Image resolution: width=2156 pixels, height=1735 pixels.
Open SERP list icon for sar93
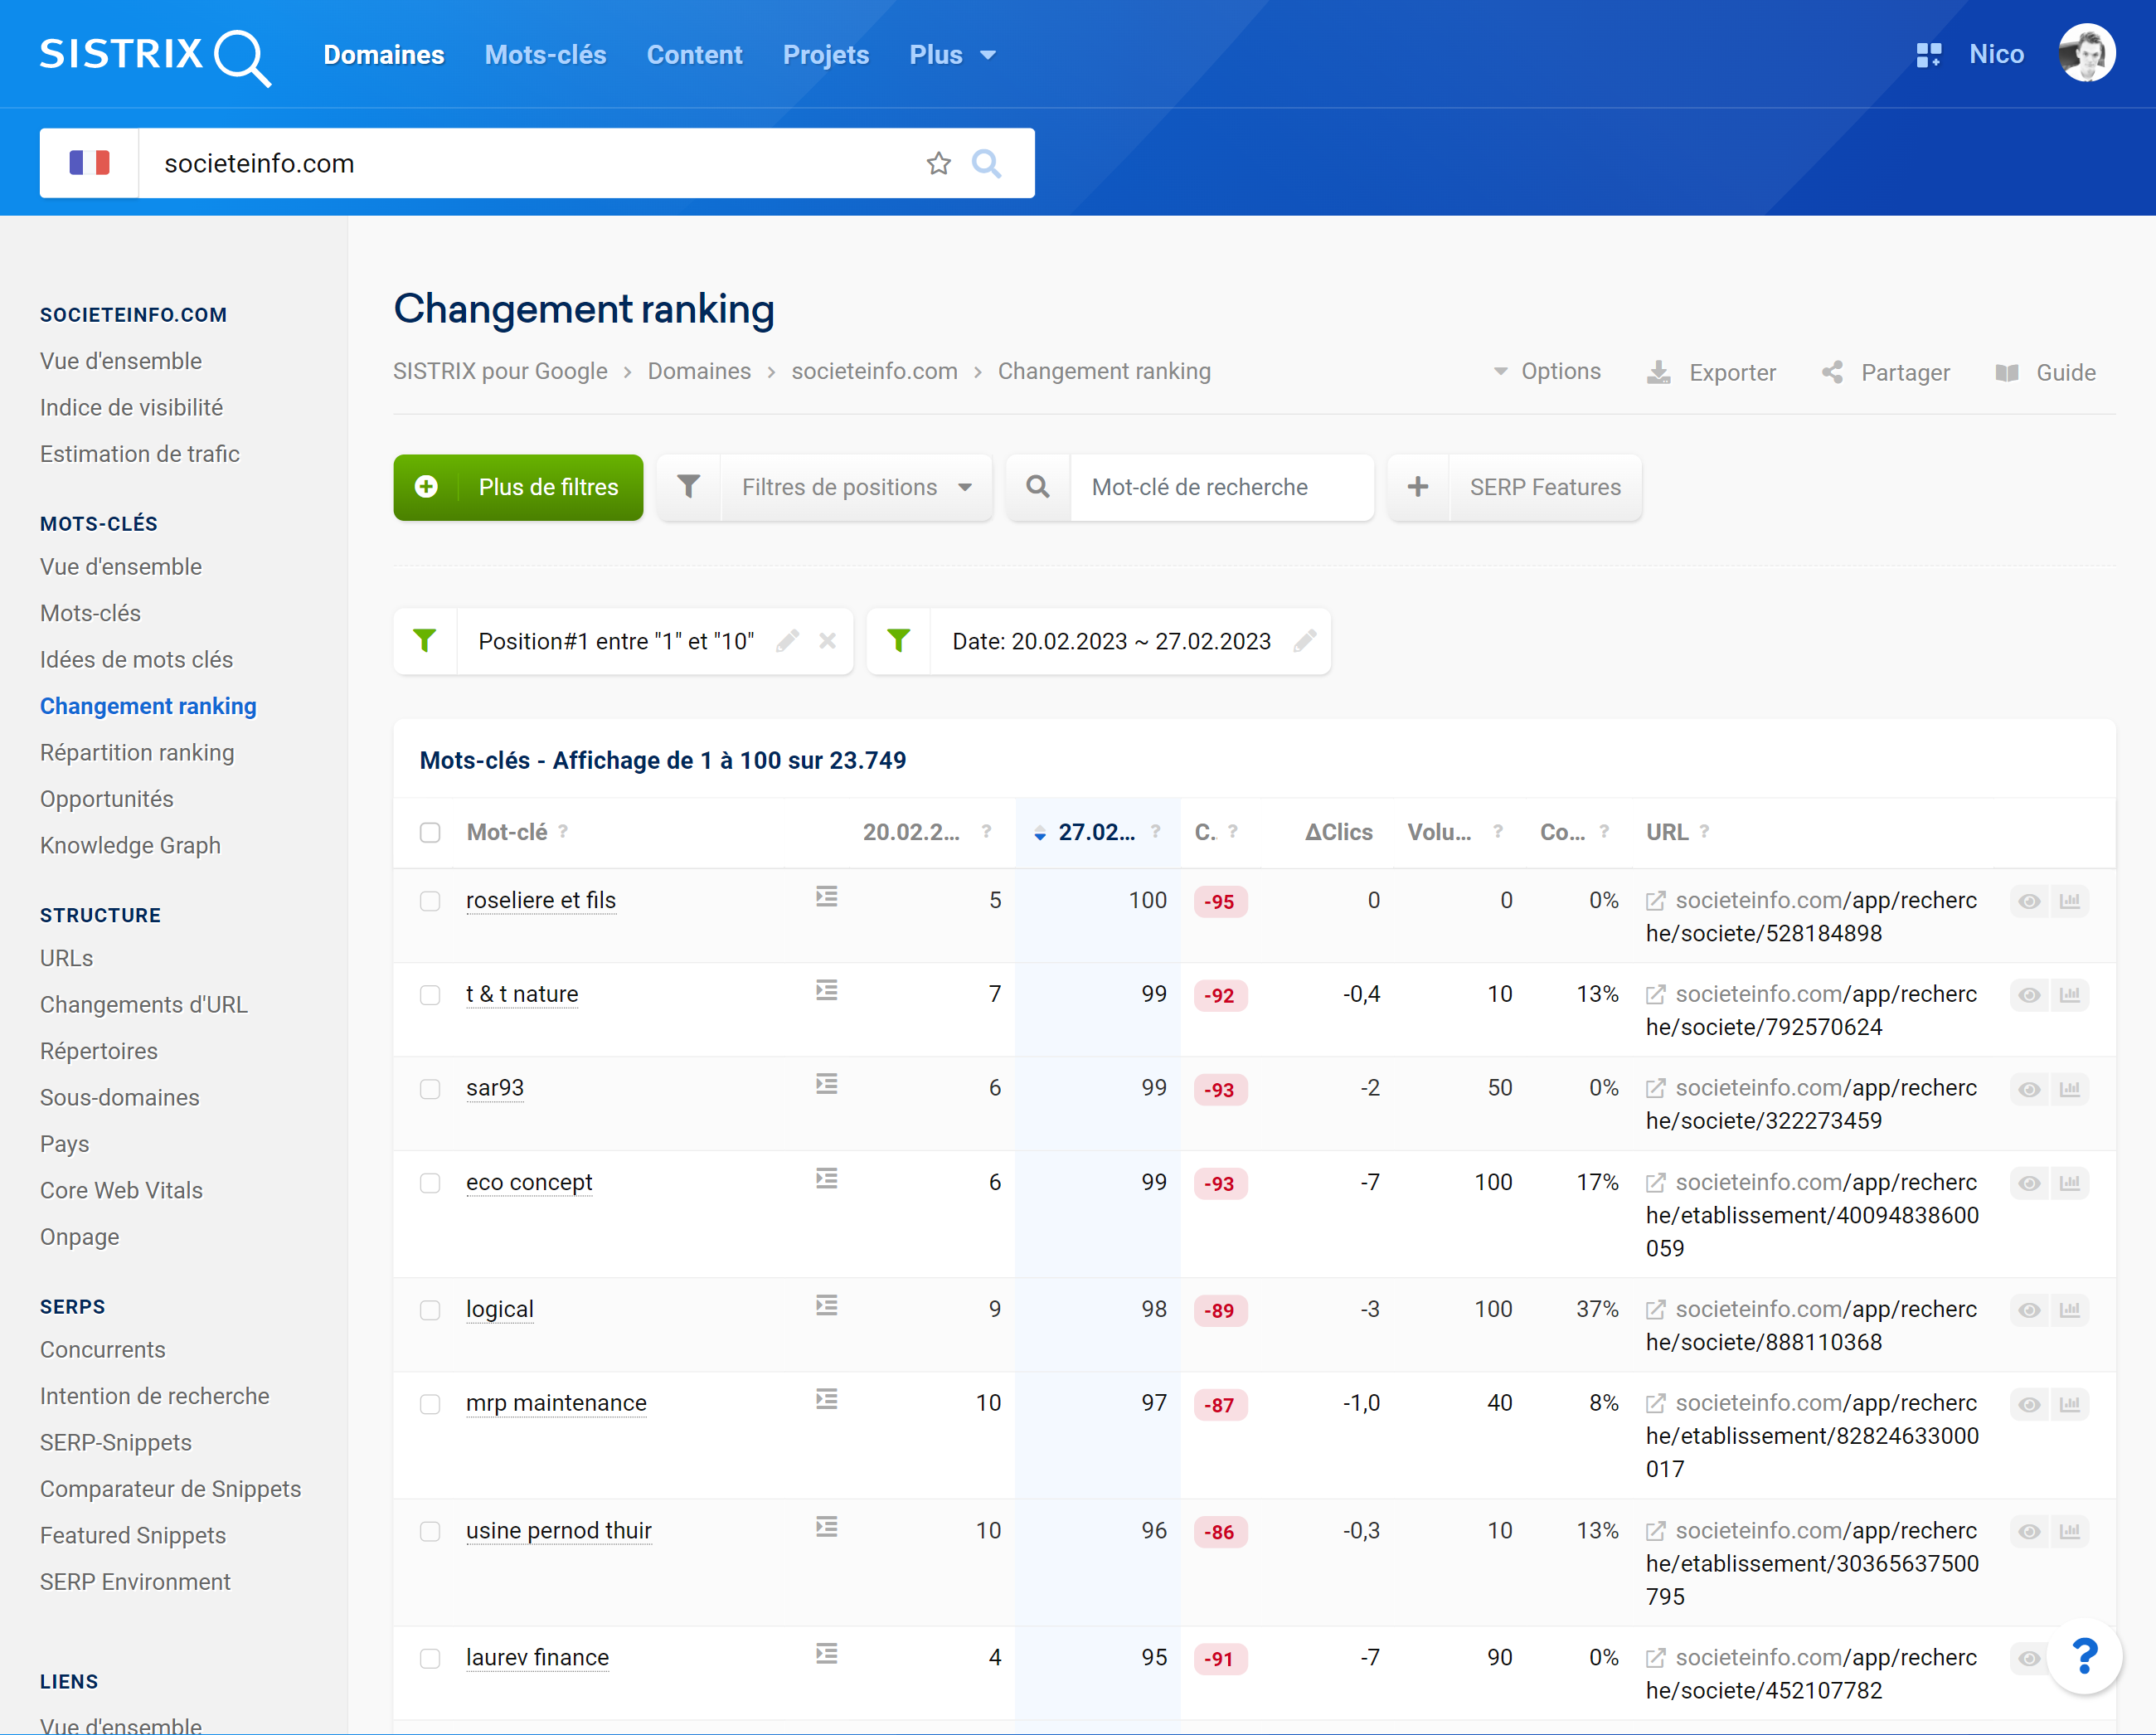(x=826, y=1085)
